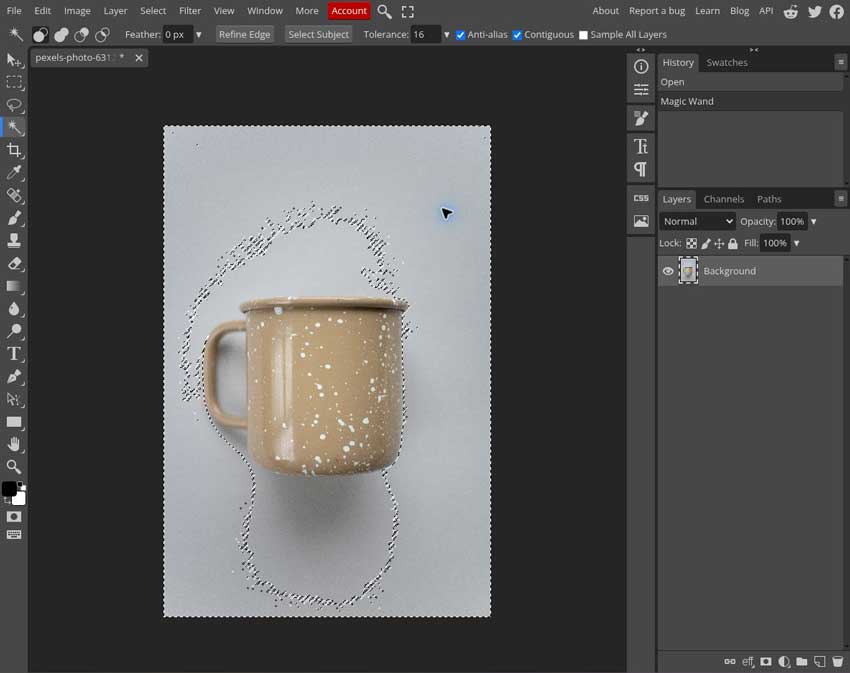Select the Eraser tool
The image size is (850, 673).
14,264
